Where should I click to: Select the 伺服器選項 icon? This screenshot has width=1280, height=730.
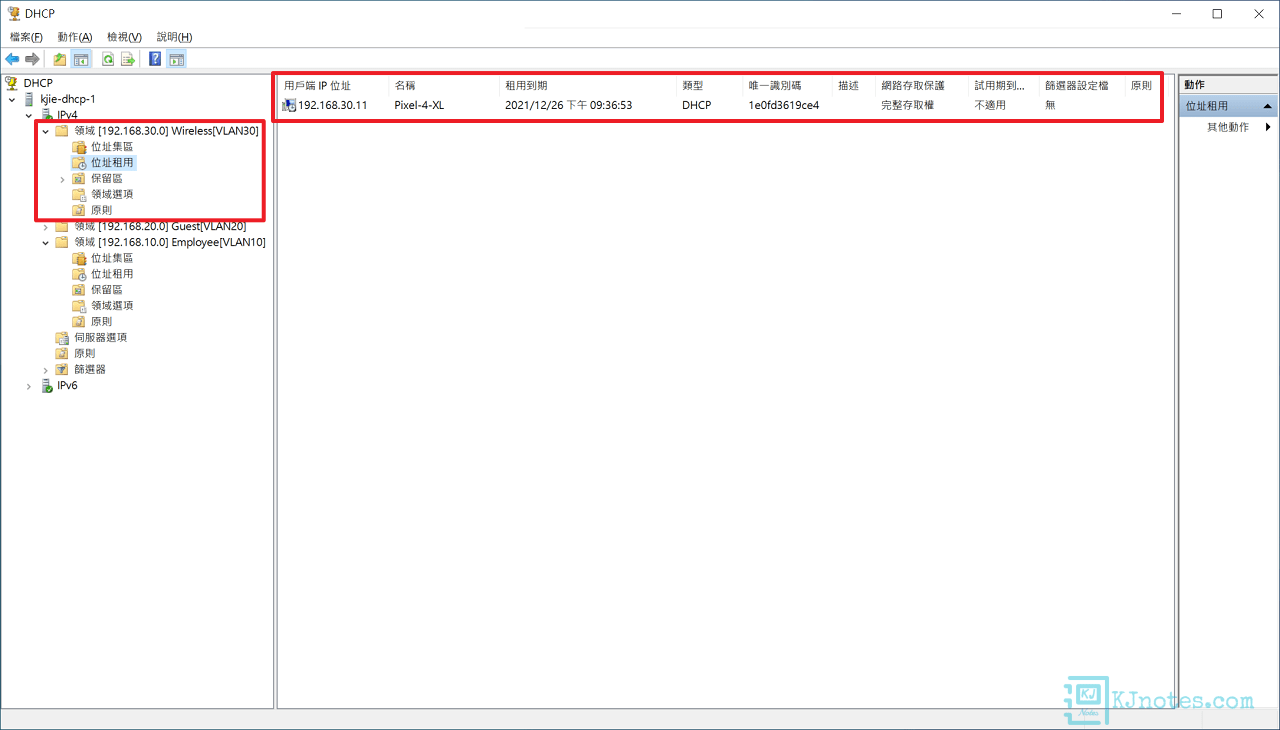[x=62, y=338]
